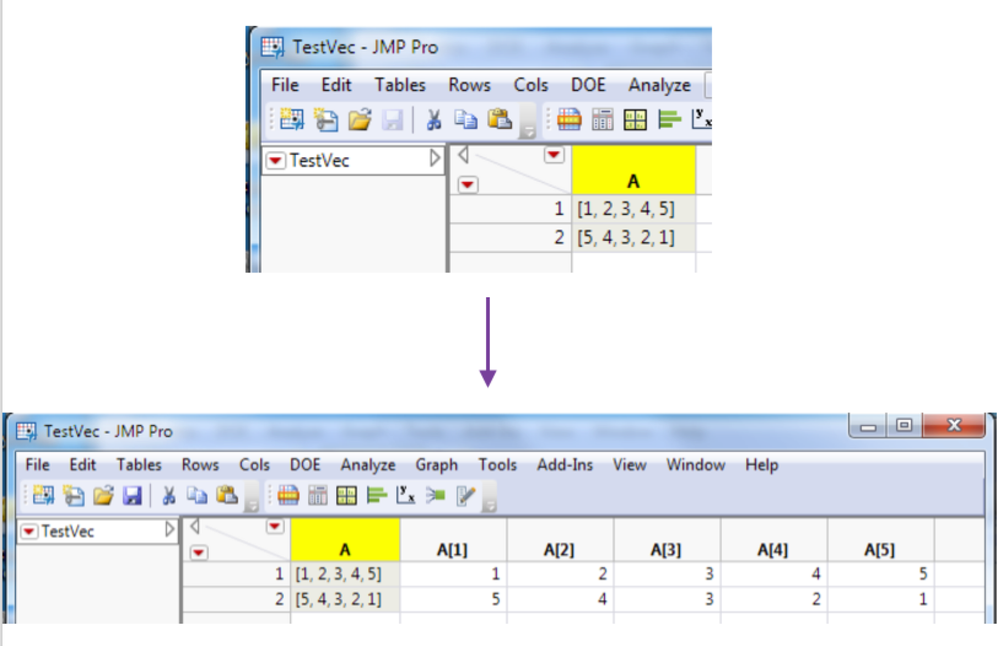Click greyed Save icon in upper window
Screen dimensions: 998x646
pyautogui.click(x=392, y=120)
